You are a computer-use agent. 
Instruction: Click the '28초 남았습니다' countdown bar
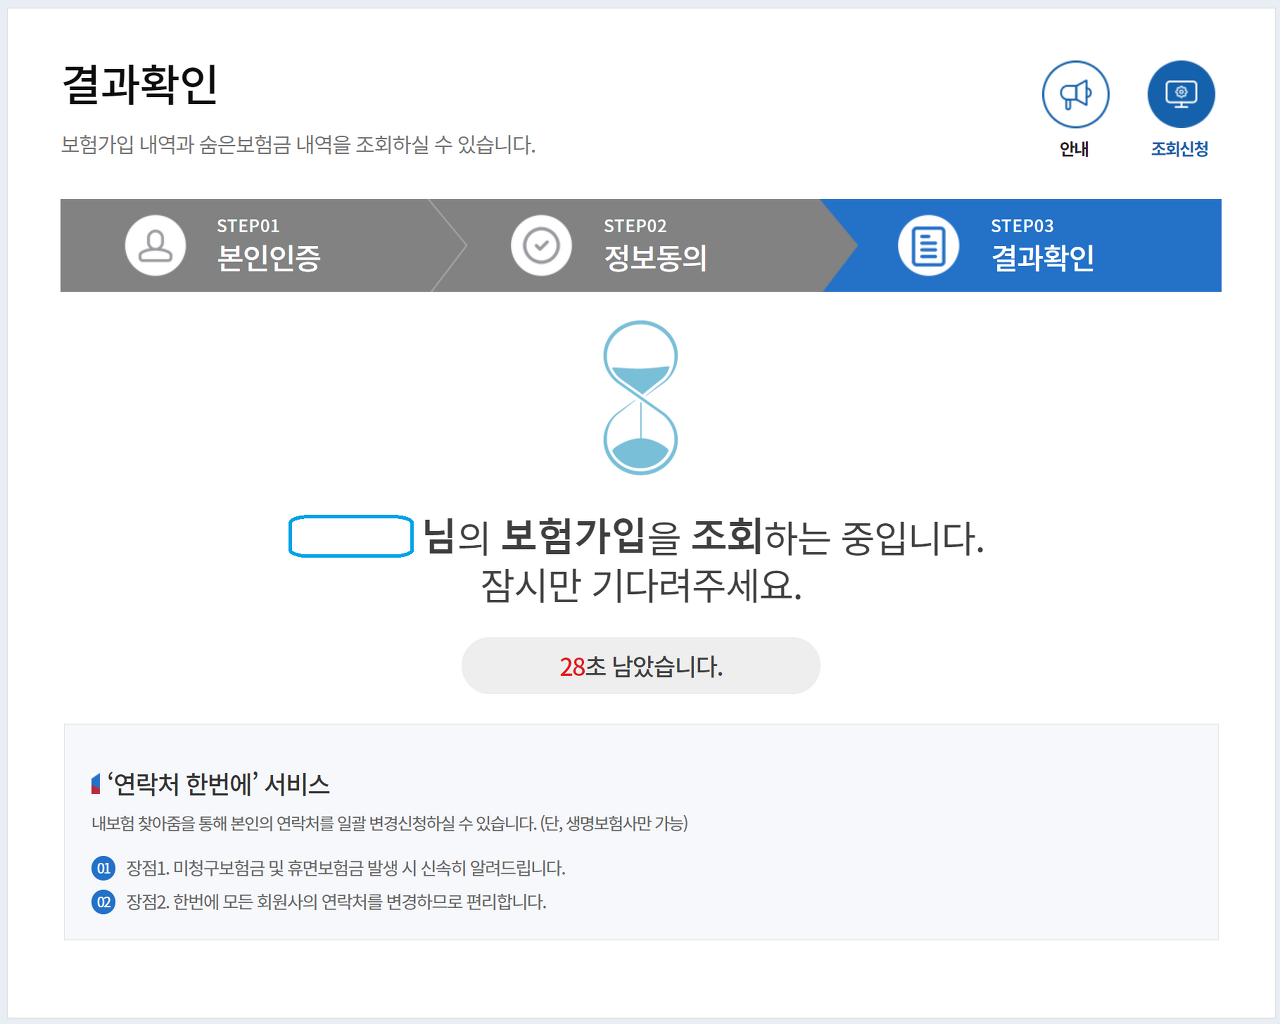click(641, 666)
